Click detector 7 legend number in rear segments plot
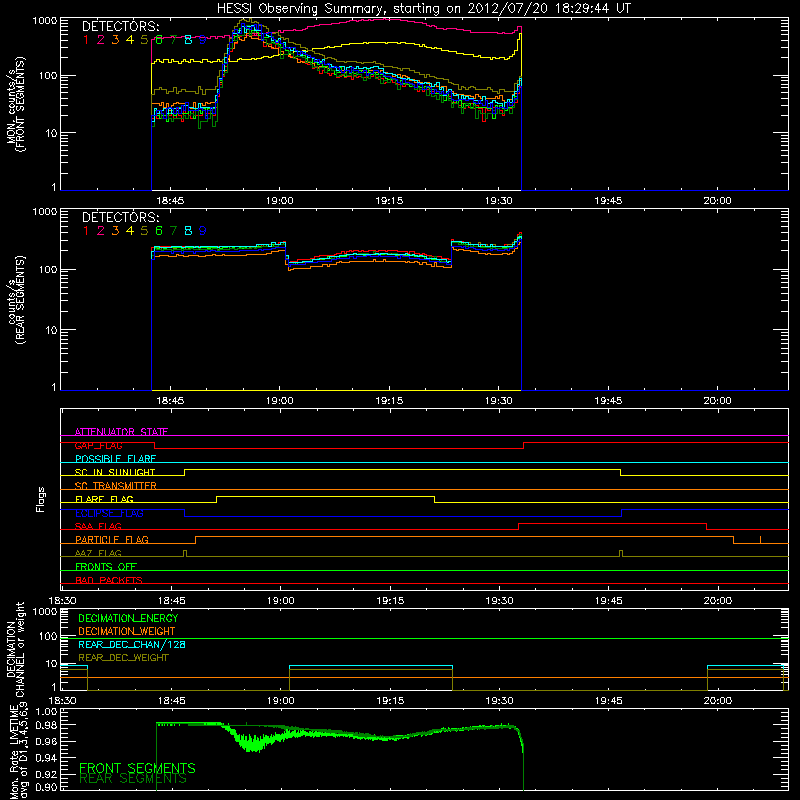 click(173, 231)
